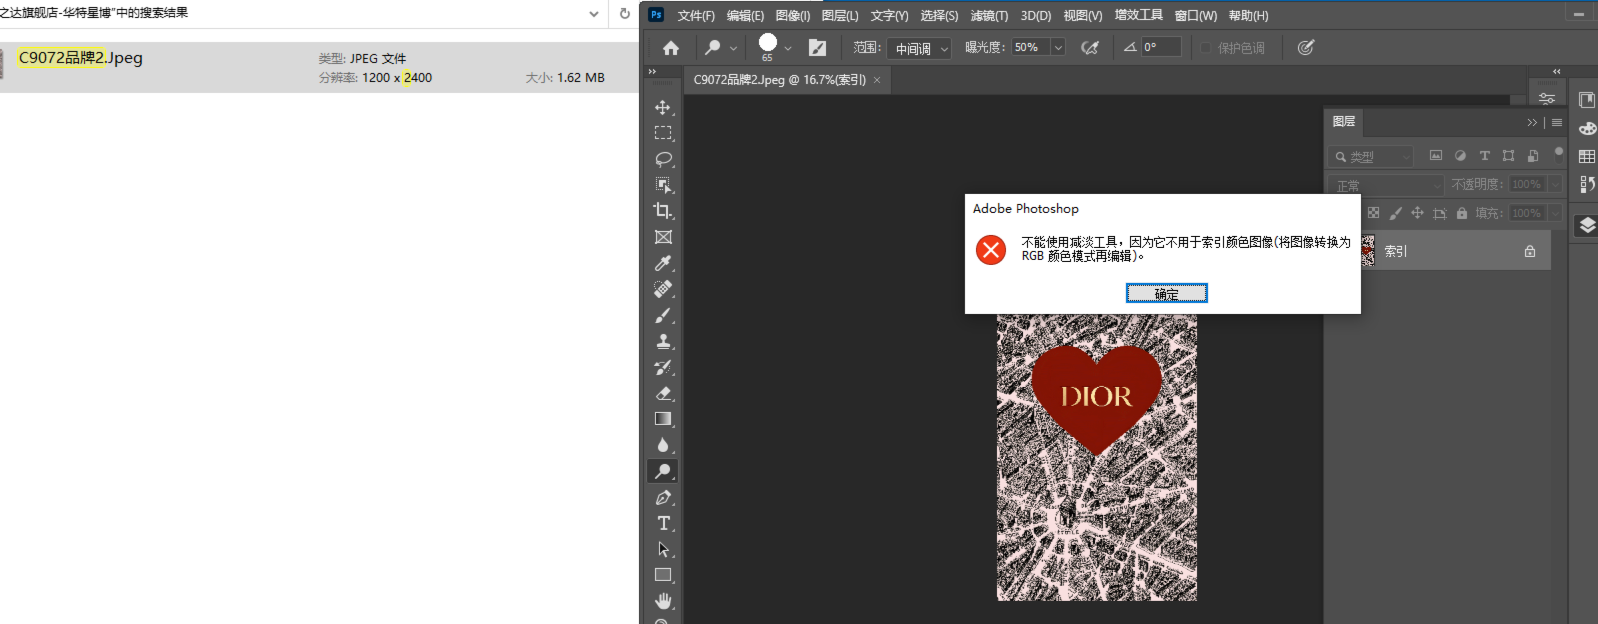Open the brush preset picker dropdown arrow
The image size is (1598, 624).
pos(788,47)
